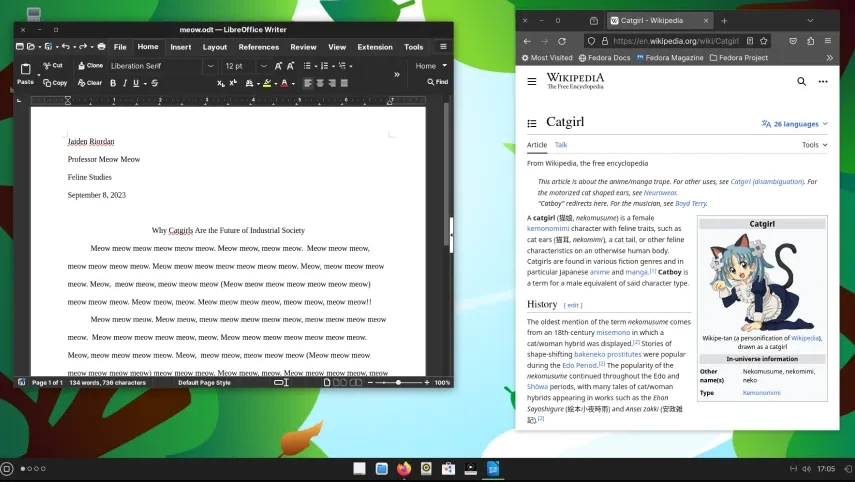Switch to the Talk tab on Wikipedia
Screen dimensions: 855x482
coord(561,145)
